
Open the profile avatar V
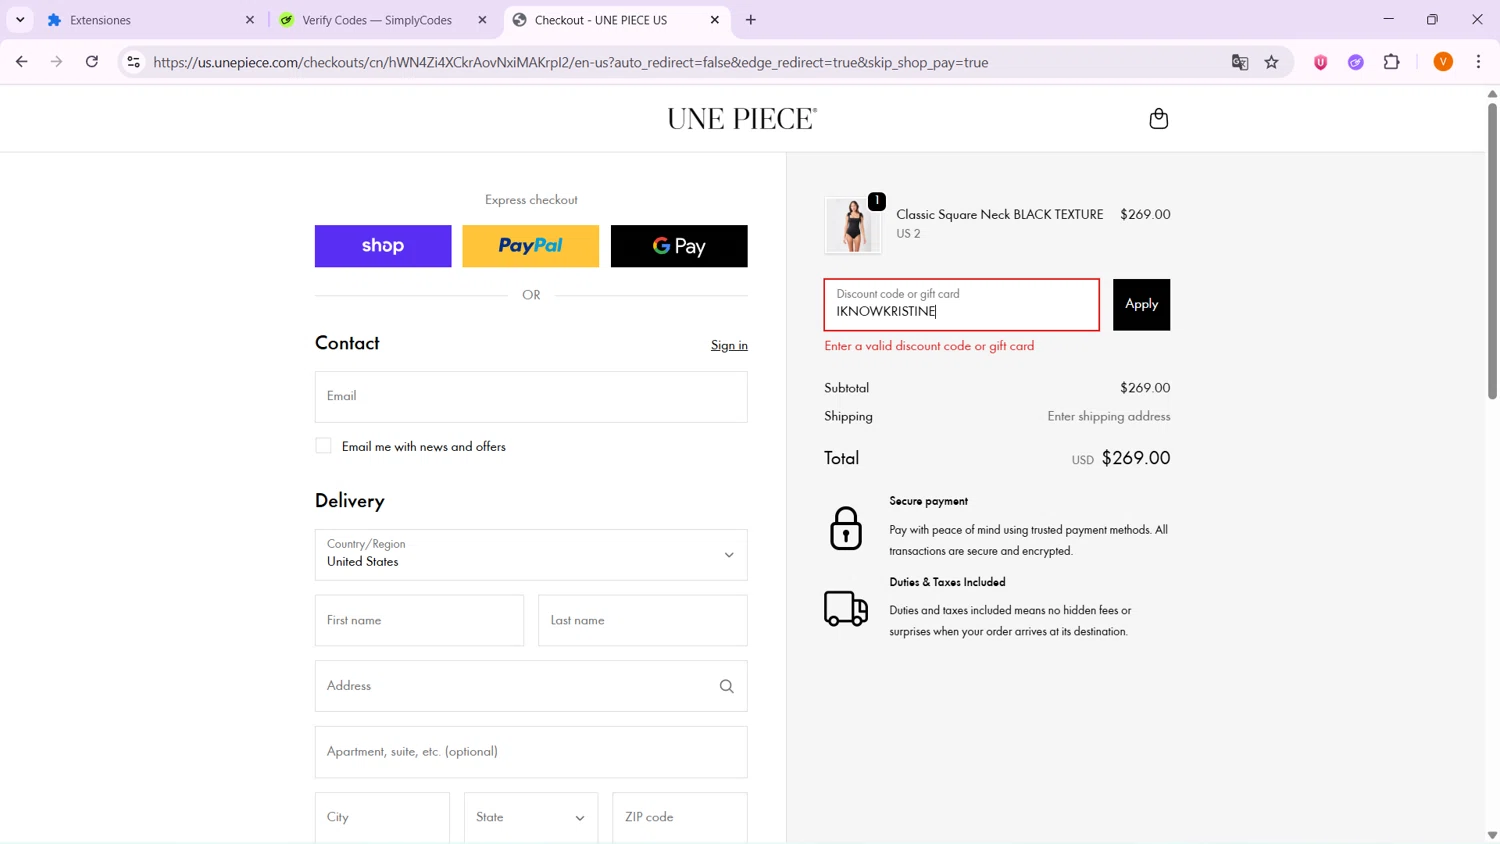1443,62
